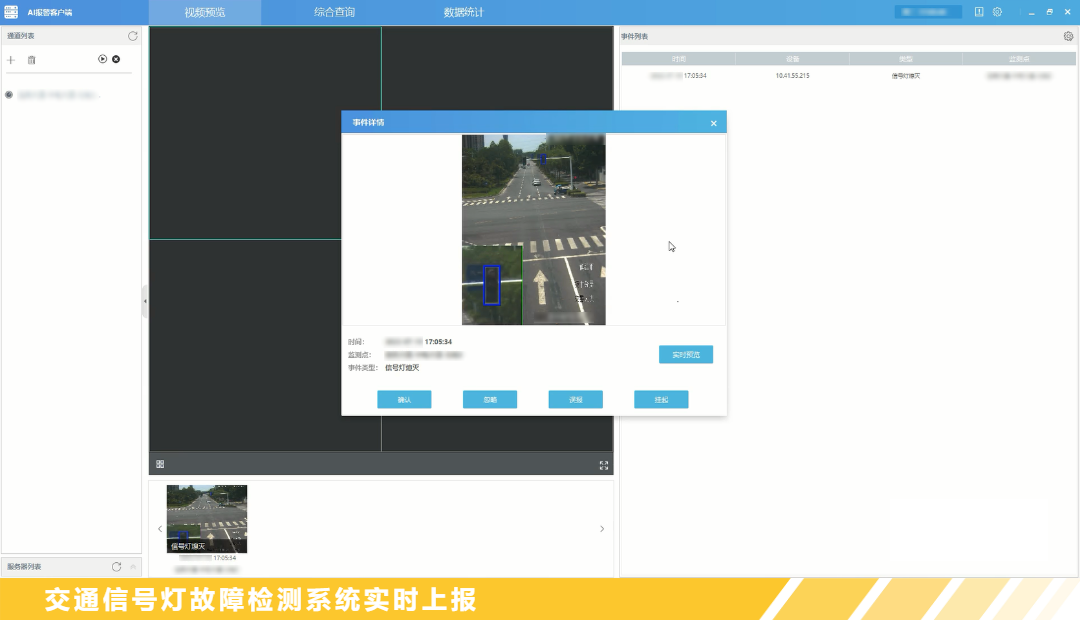Switch to the 数据统计 tab
1080x620 pixels.
point(464,13)
